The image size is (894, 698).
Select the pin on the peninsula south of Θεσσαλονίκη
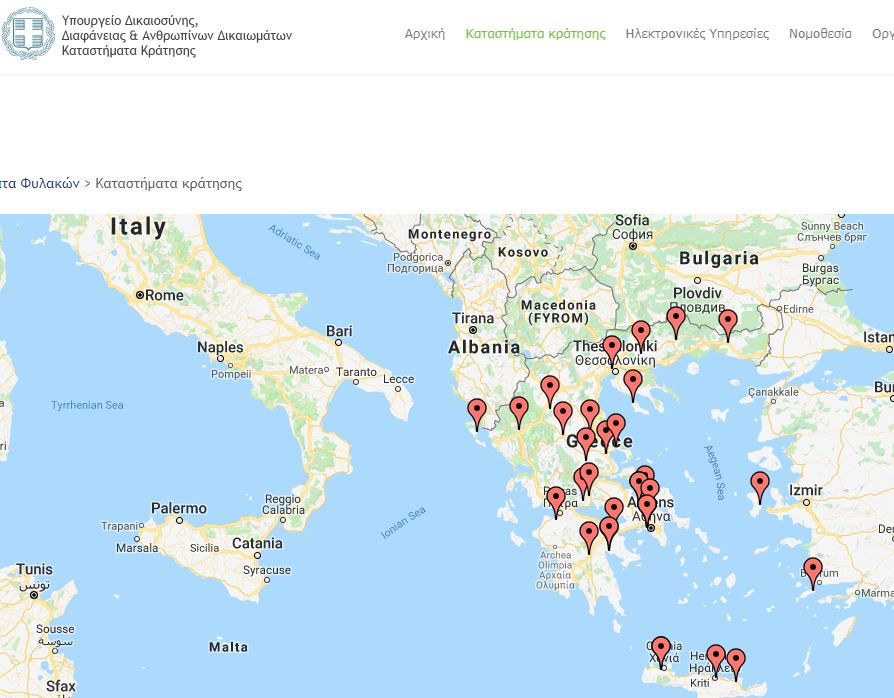[x=633, y=384]
